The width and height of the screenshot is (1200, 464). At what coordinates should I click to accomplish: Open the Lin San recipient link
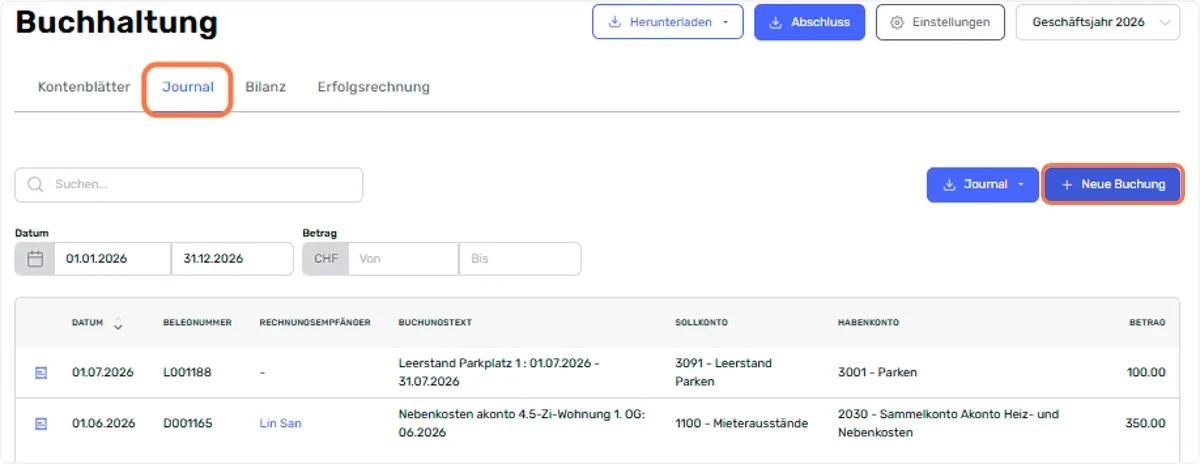coord(280,424)
